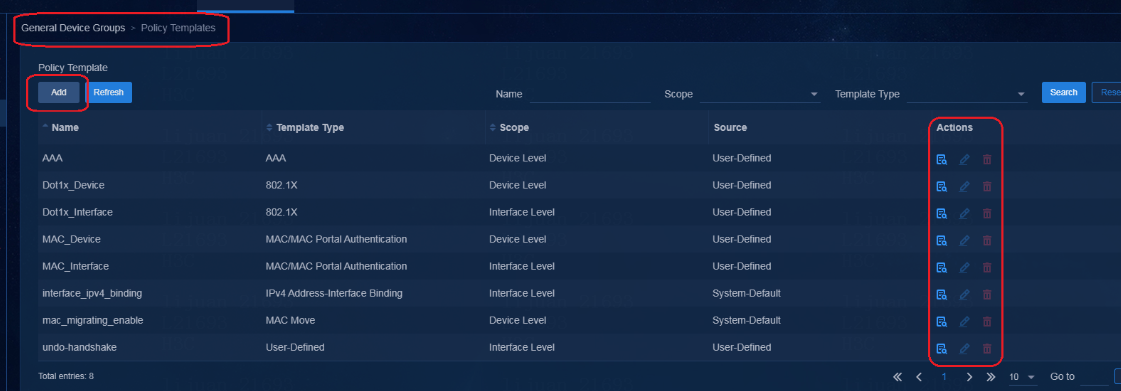The image size is (1121, 391).
Task: Edit the mac_migrating_enable template
Action: coord(964,322)
